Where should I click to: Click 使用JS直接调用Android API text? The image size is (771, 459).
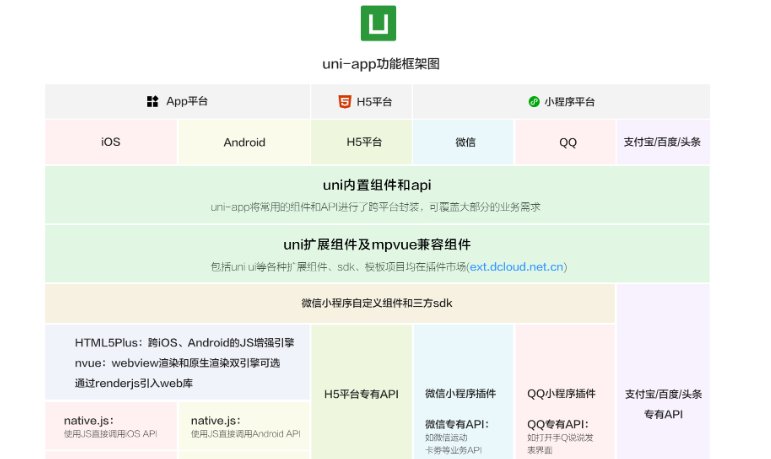tap(245, 434)
